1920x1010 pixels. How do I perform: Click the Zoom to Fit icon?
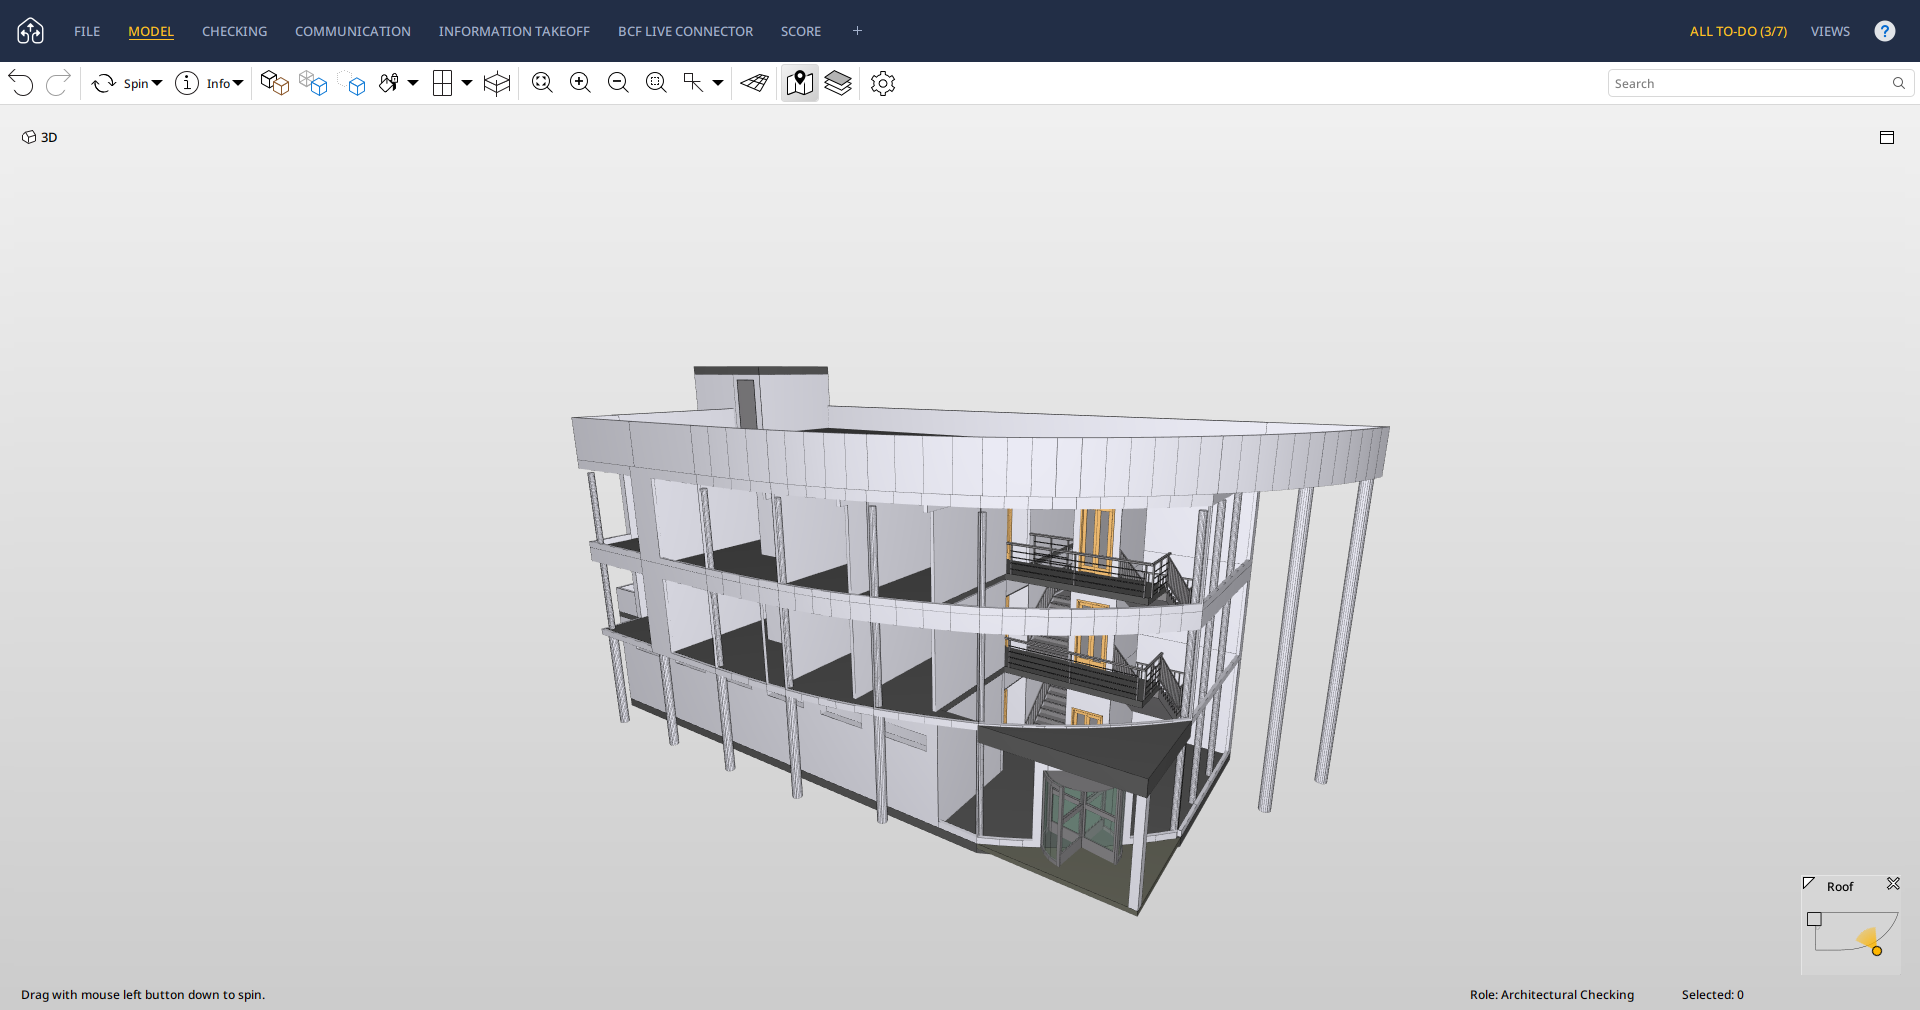(x=542, y=83)
